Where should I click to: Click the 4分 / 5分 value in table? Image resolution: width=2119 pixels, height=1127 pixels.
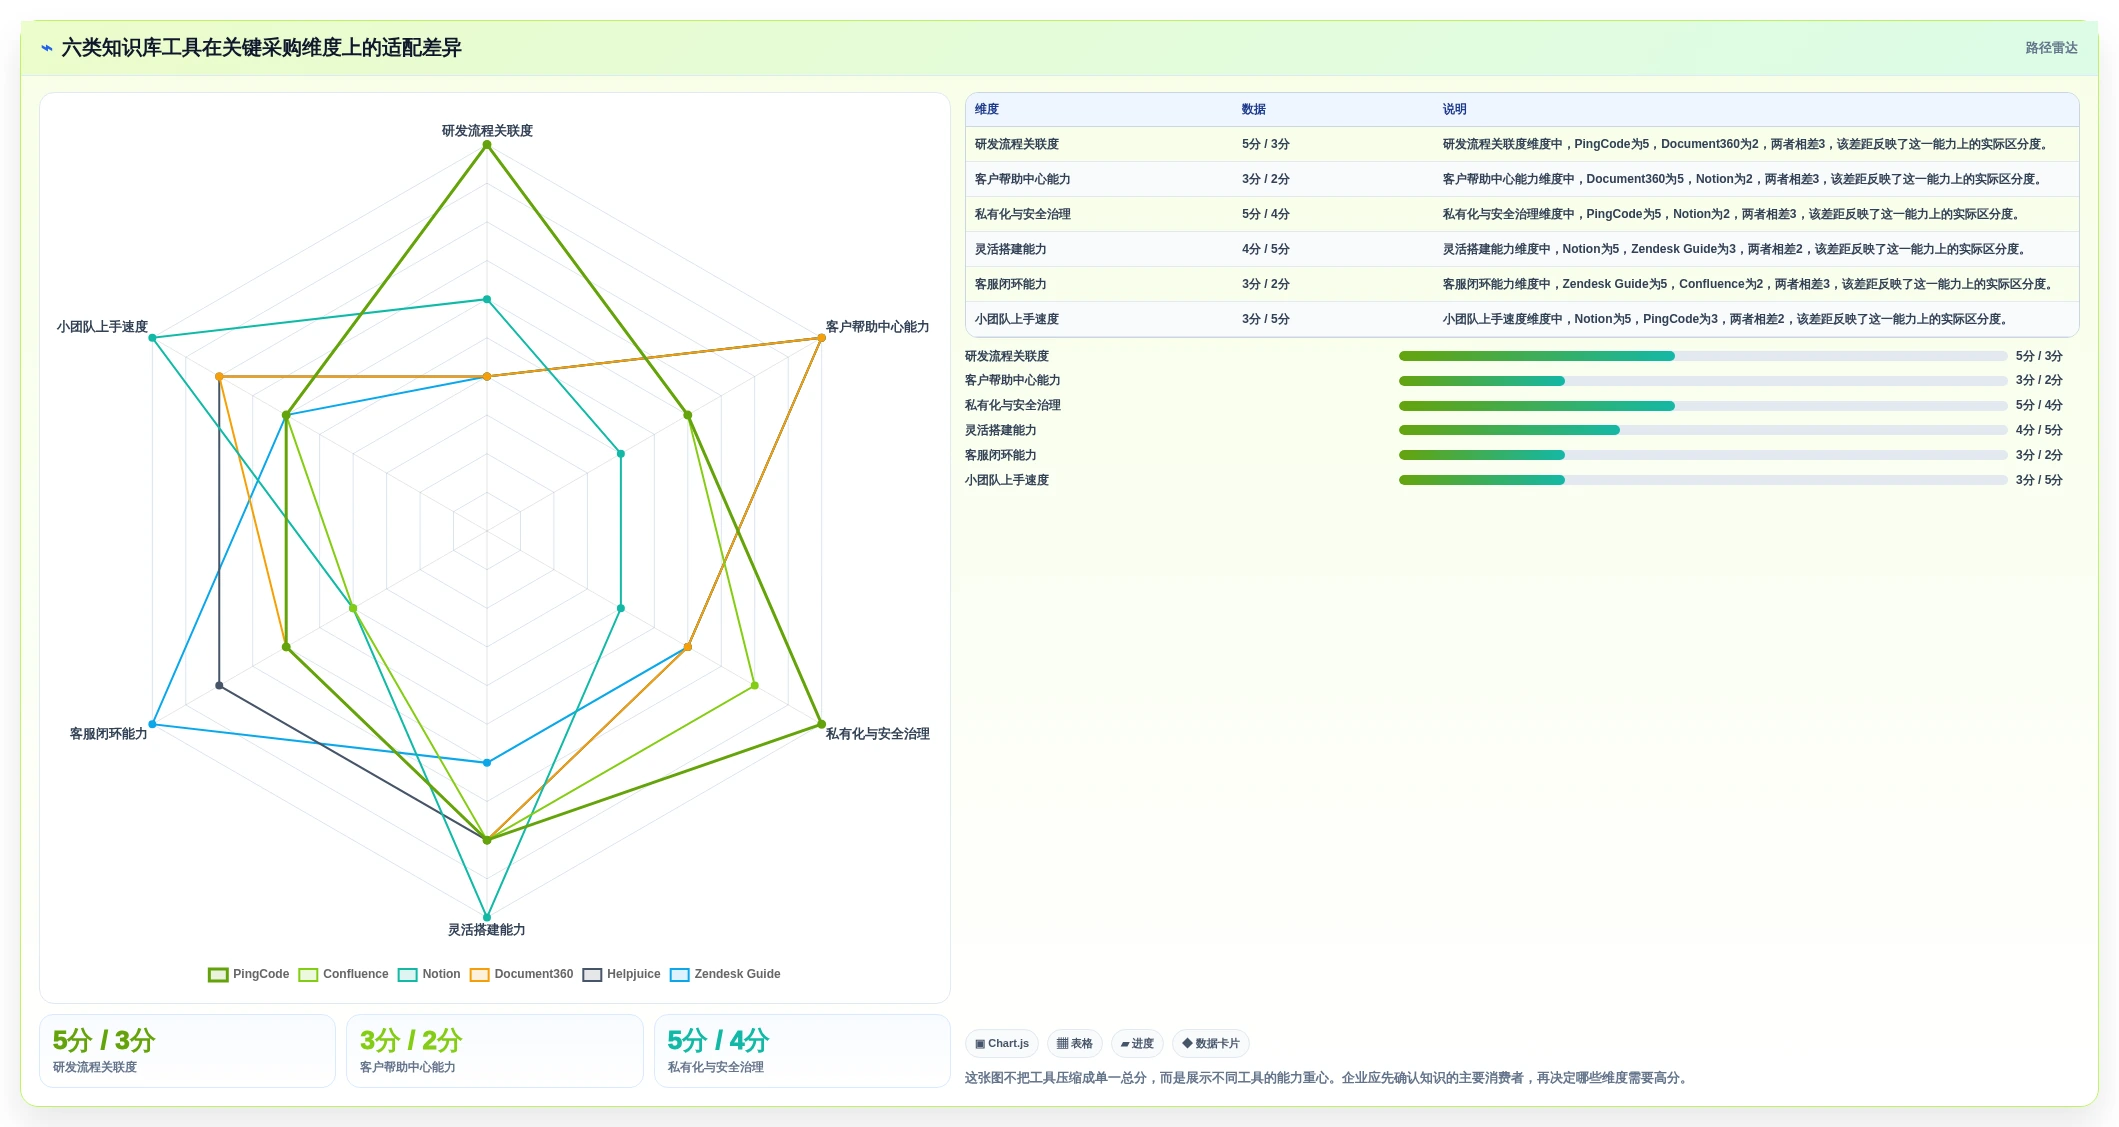coord(1266,249)
